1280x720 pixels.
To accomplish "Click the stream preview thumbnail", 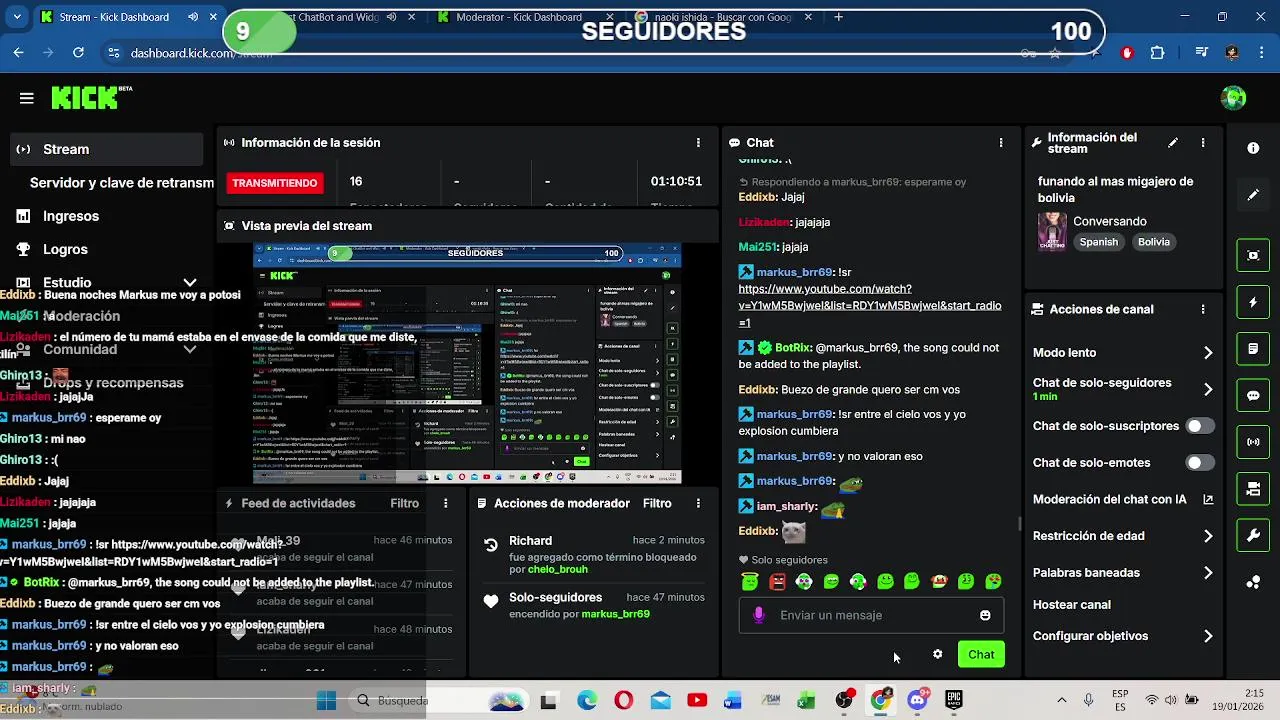I will [467, 363].
